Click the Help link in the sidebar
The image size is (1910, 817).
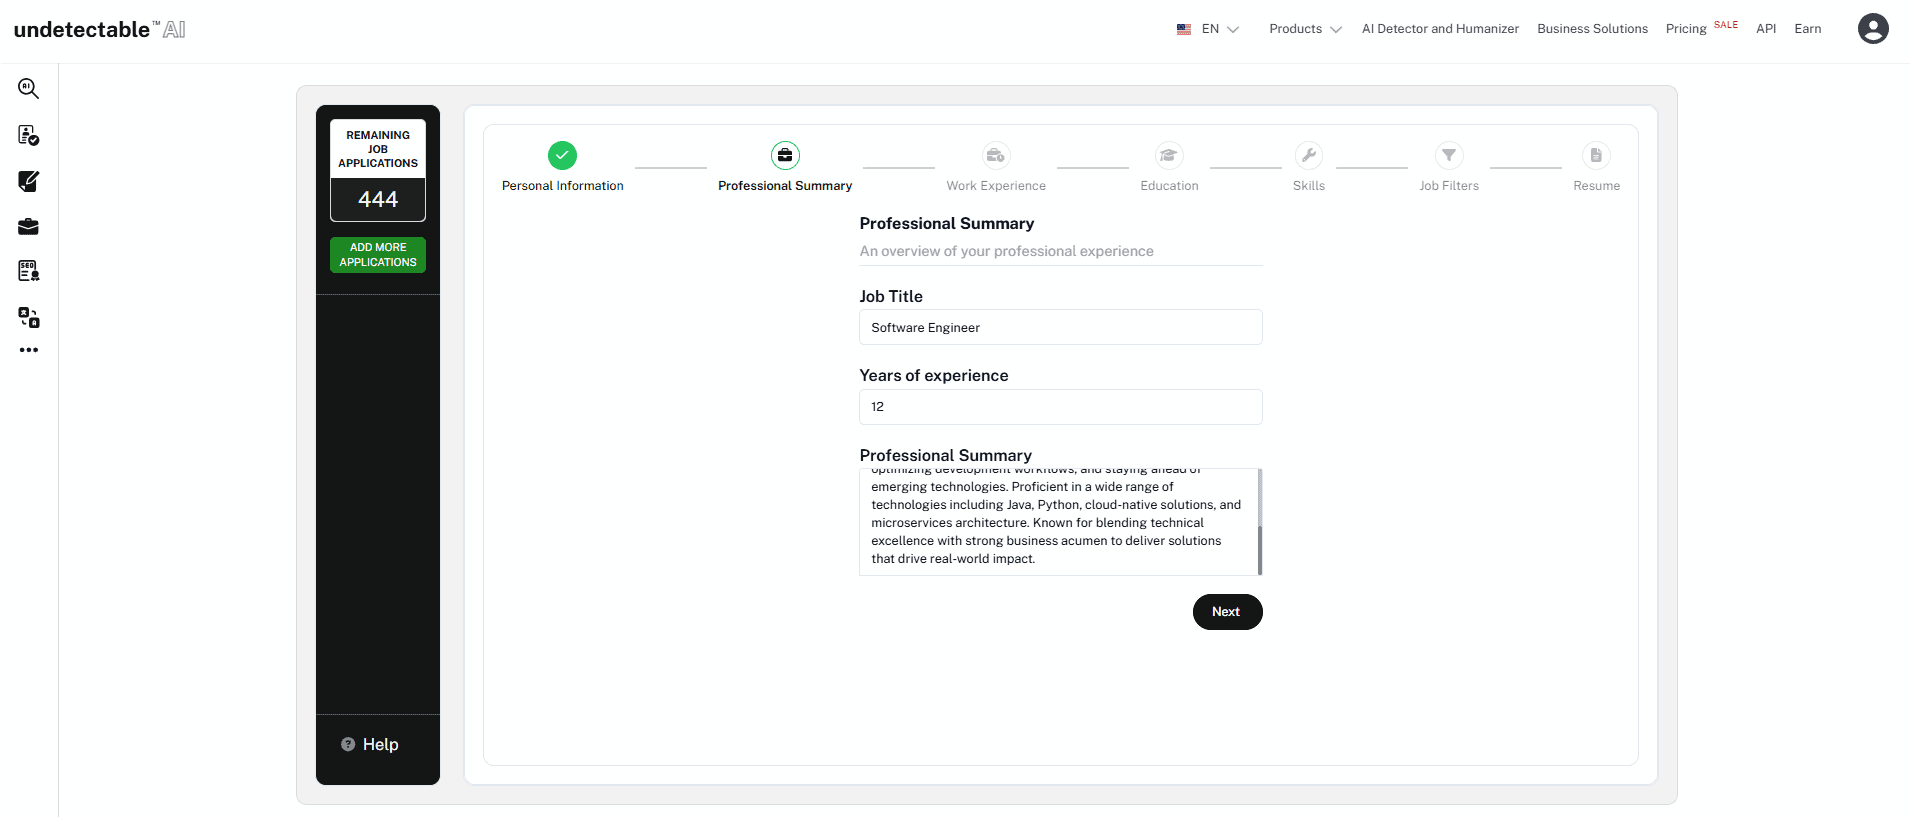pos(380,744)
